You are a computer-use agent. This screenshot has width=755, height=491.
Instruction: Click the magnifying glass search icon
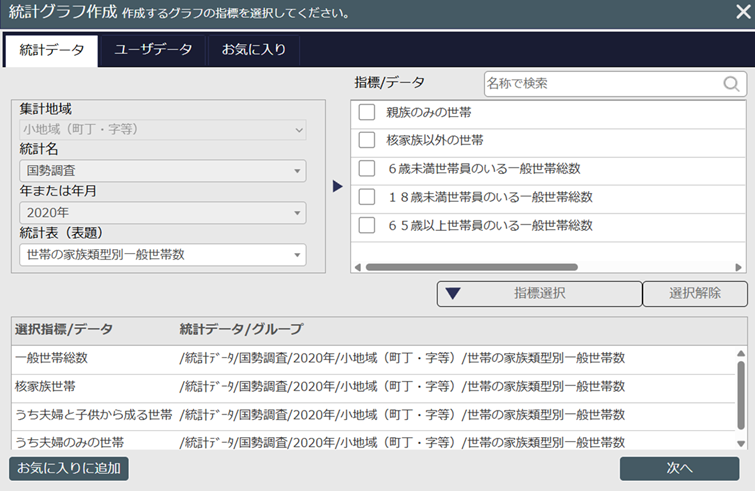[x=732, y=84]
